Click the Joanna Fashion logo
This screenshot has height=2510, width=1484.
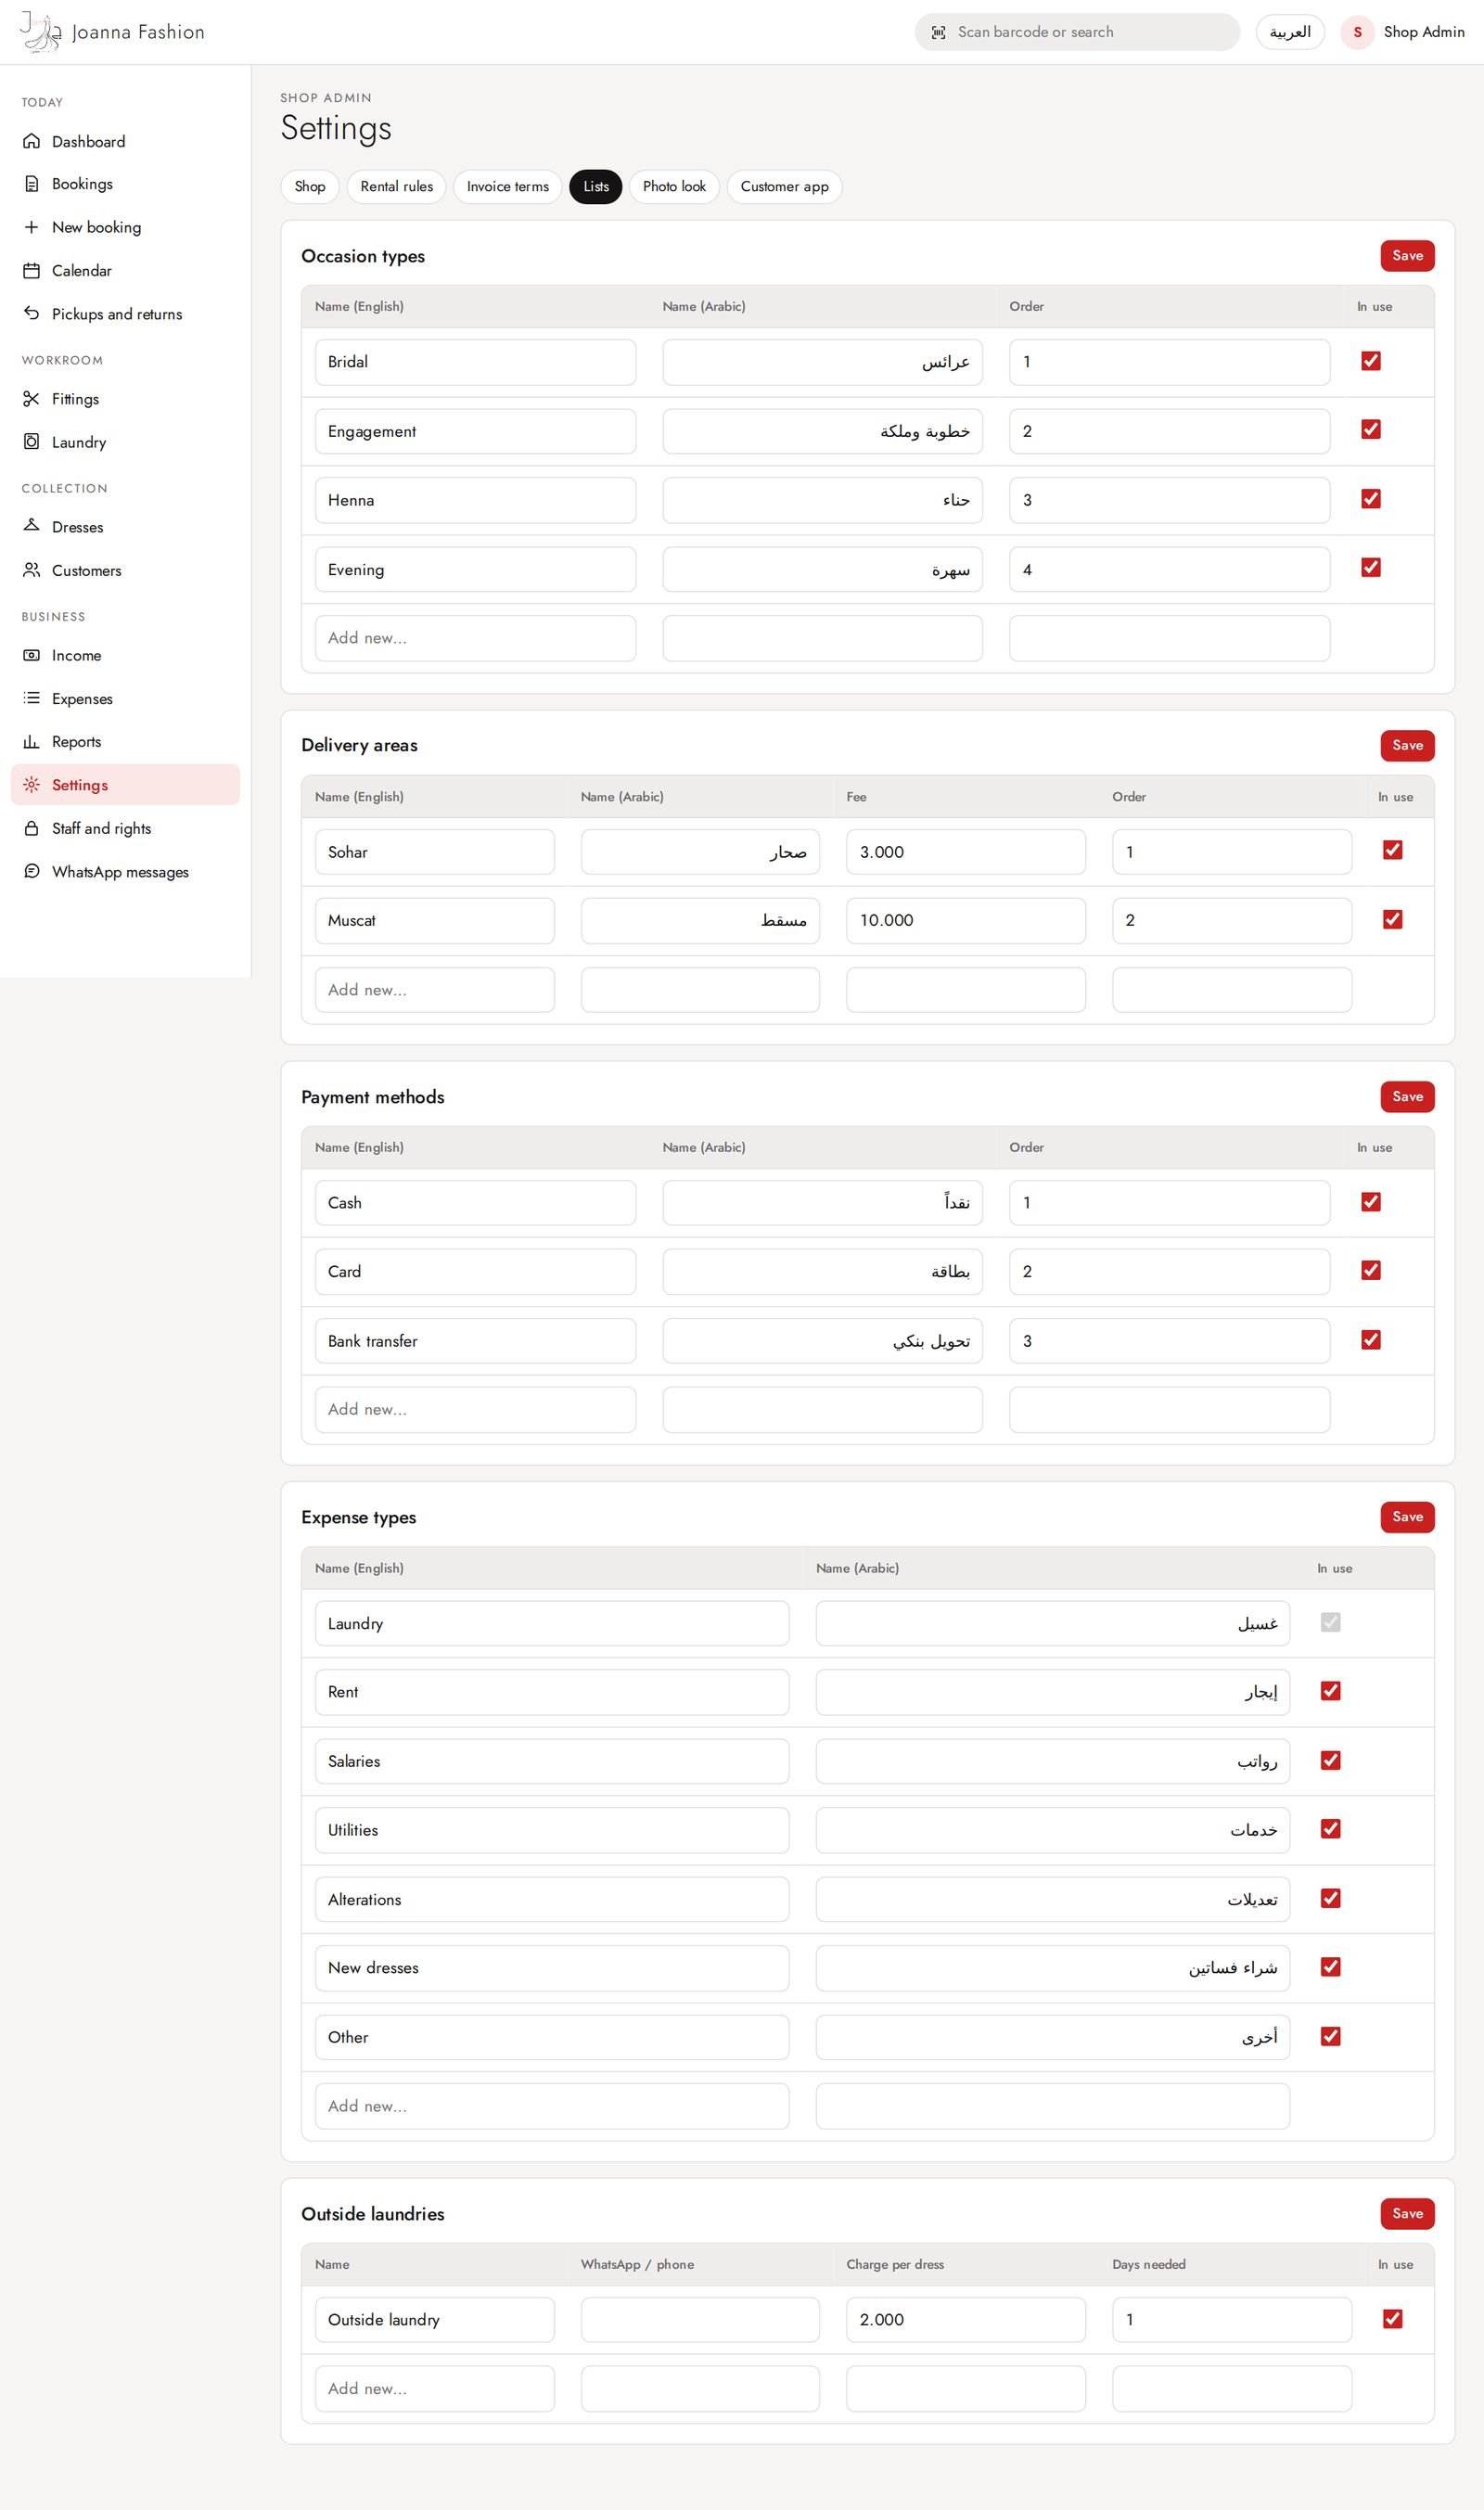pos(40,32)
